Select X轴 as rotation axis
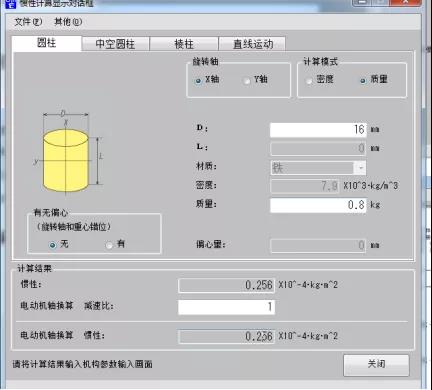Screen dimensions: 432x390 coord(207,80)
